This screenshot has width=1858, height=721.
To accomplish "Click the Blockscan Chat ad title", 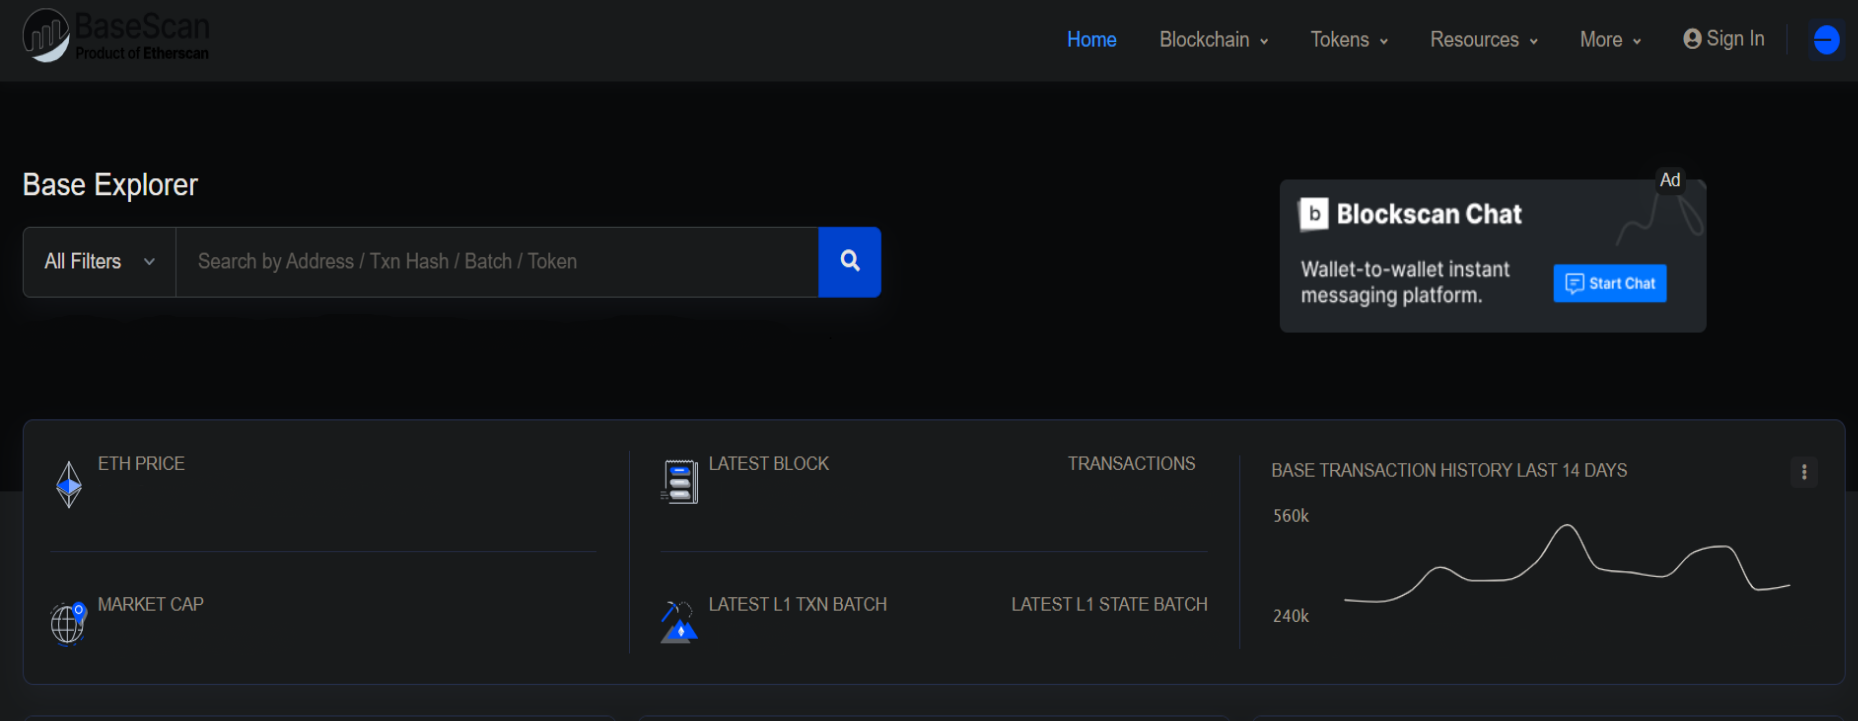I will 1429,214.
